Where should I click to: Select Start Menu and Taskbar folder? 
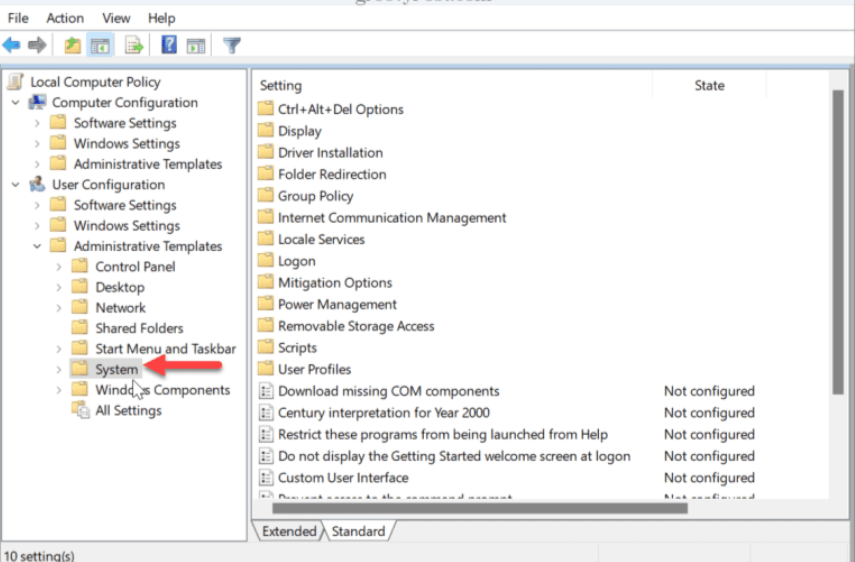click(165, 349)
